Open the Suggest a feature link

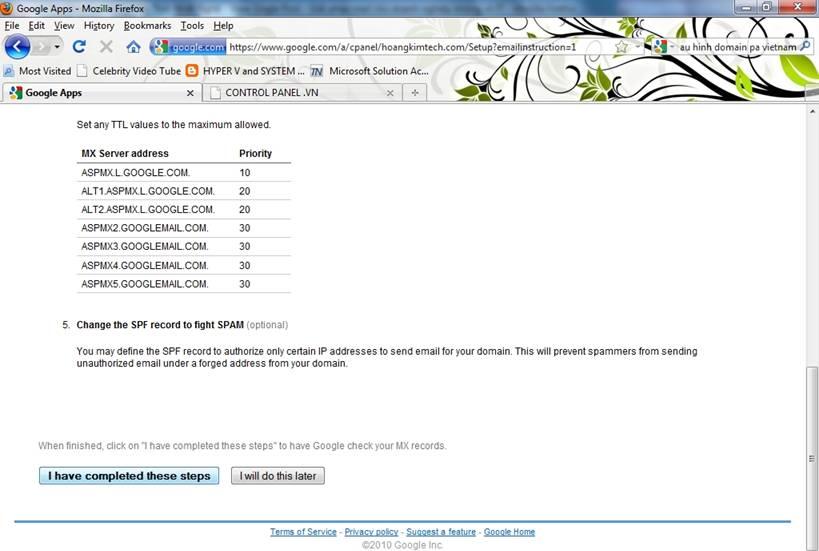[x=441, y=532]
